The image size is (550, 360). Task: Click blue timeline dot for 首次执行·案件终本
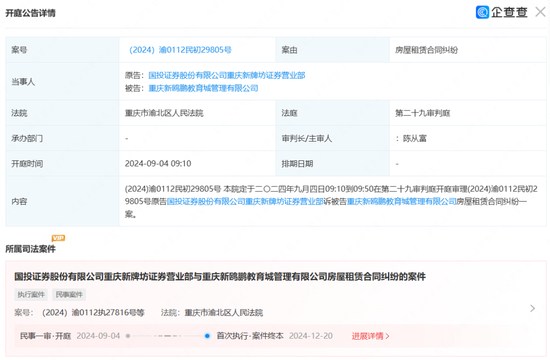click(x=207, y=336)
